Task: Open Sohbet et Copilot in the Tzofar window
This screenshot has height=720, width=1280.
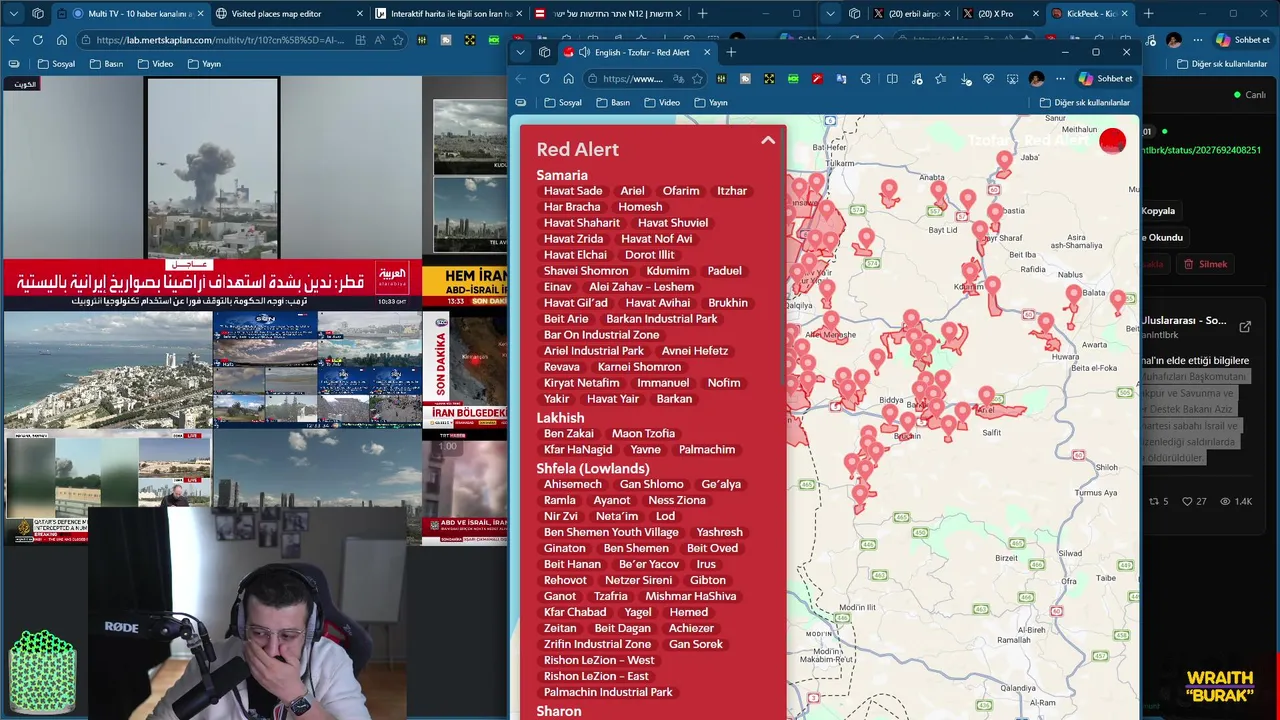Action: pos(1106,79)
